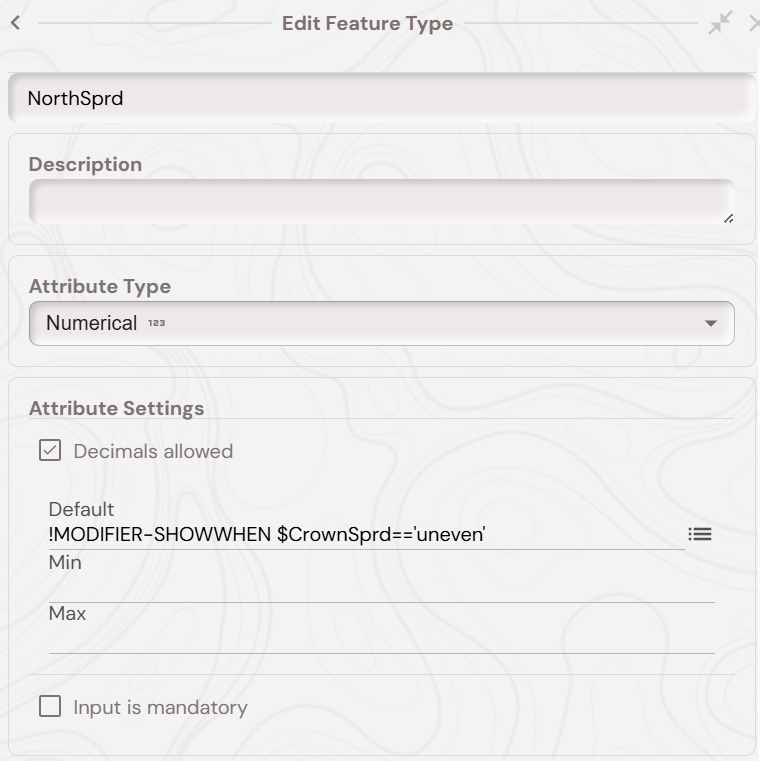Open the Attribute Type dropdown showing Numerical
Viewport: 760px width, 761px height.
point(380,324)
